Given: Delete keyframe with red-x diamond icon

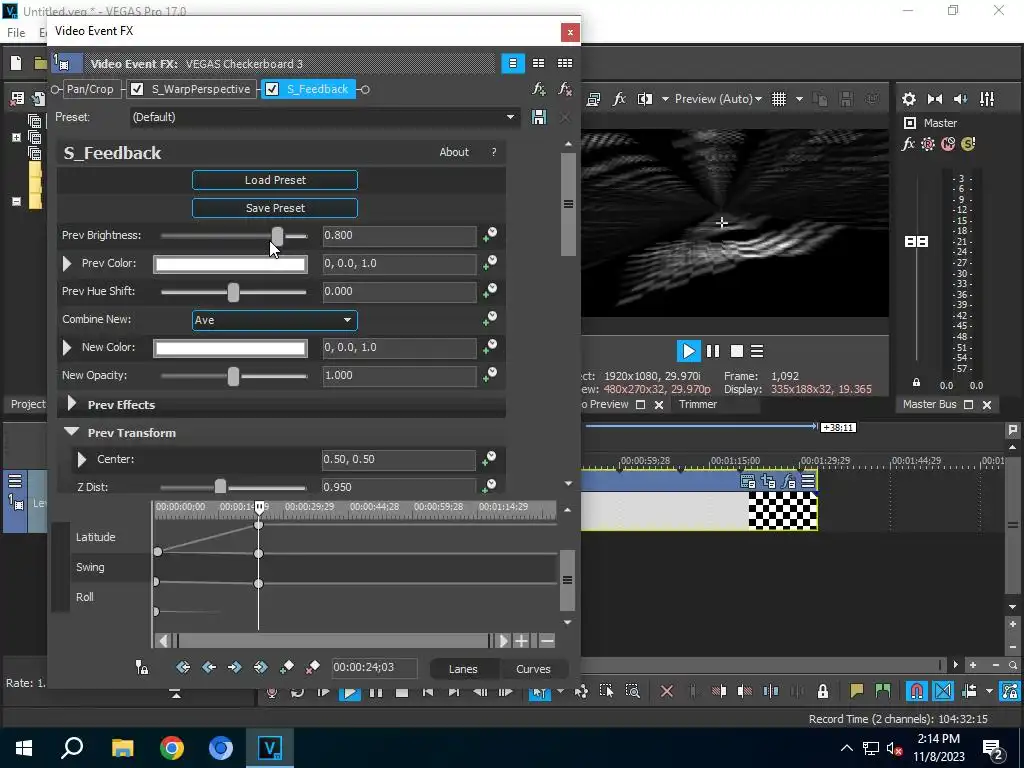Looking at the screenshot, I should click(x=312, y=667).
